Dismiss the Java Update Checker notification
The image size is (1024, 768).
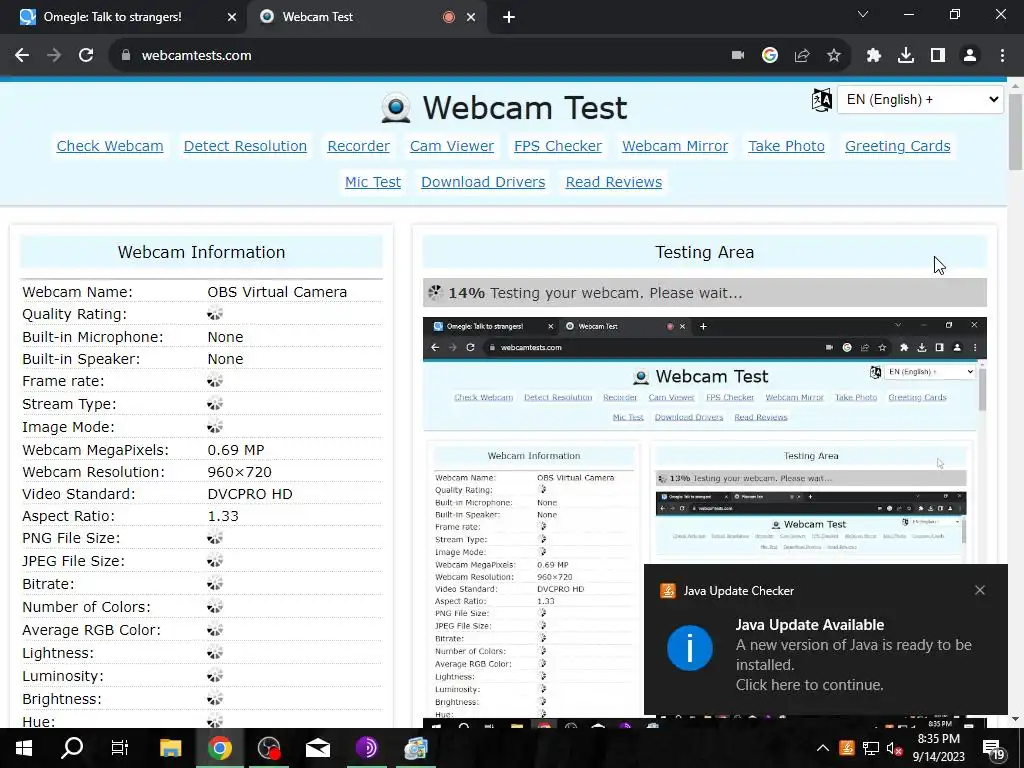click(x=979, y=590)
